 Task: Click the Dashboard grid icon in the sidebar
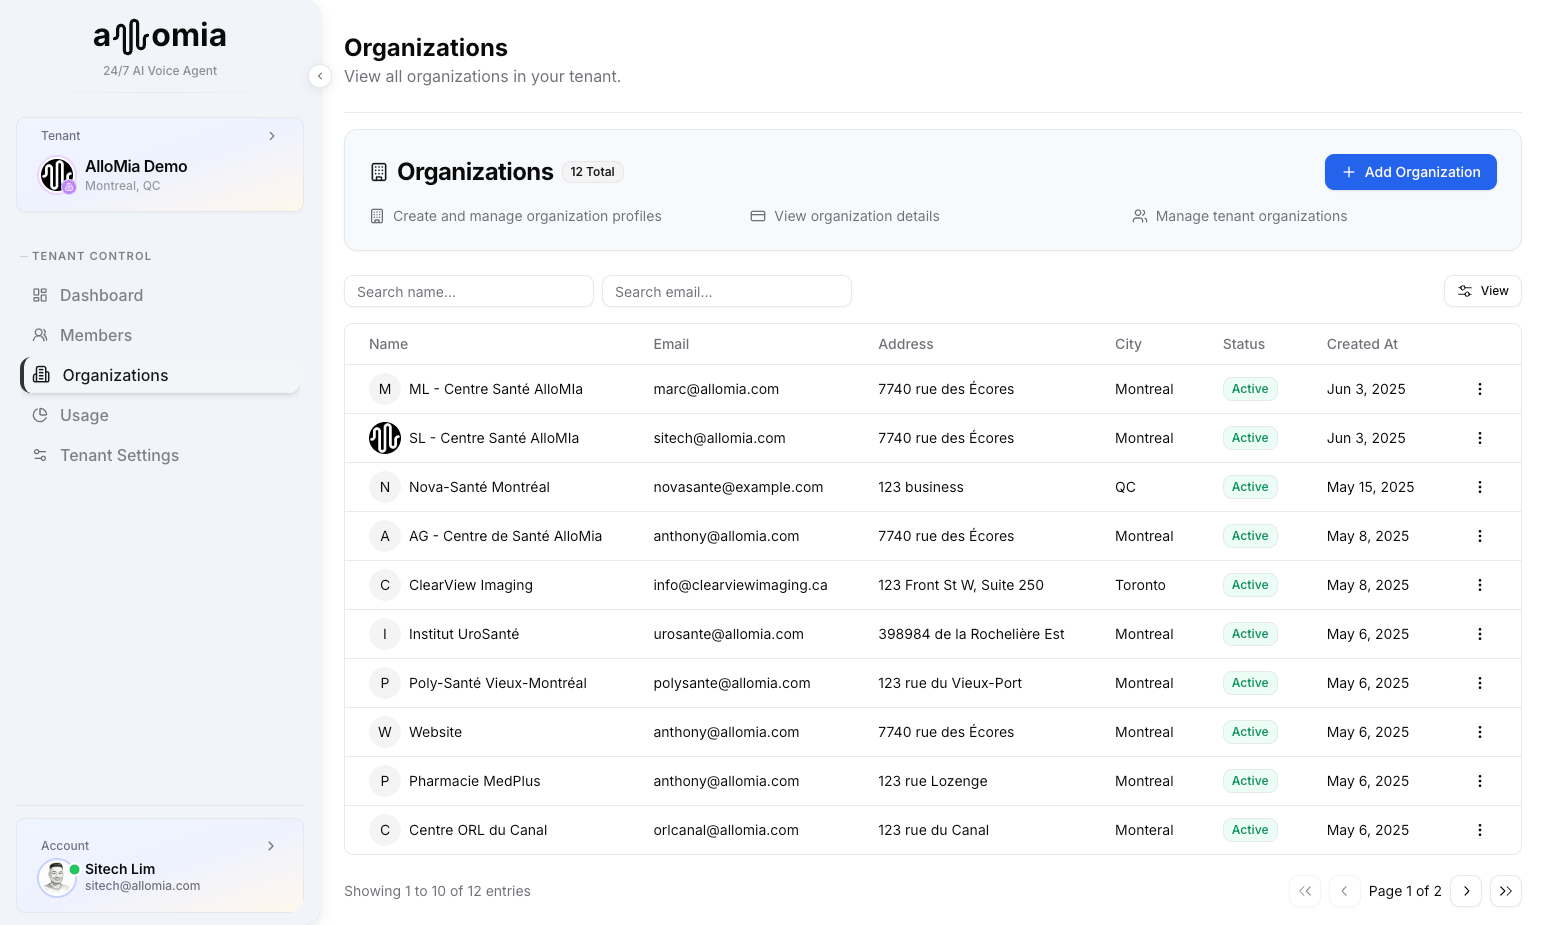pyautogui.click(x=40, y=295)
